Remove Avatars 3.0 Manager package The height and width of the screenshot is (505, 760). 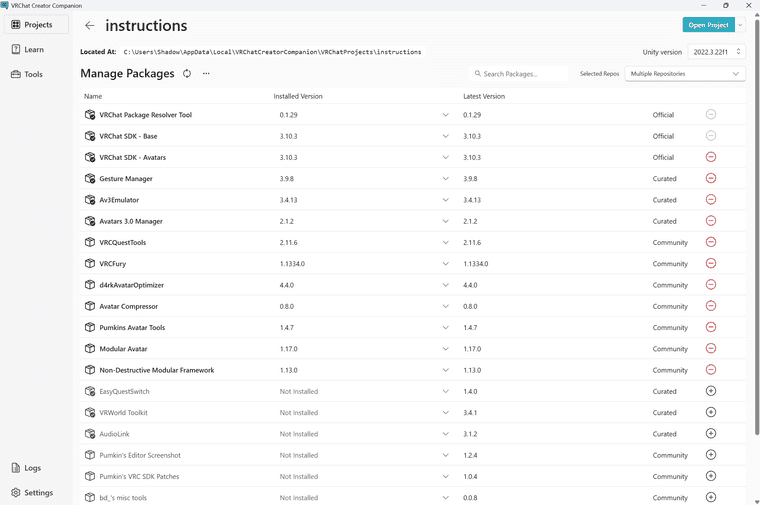coord(711,221)
